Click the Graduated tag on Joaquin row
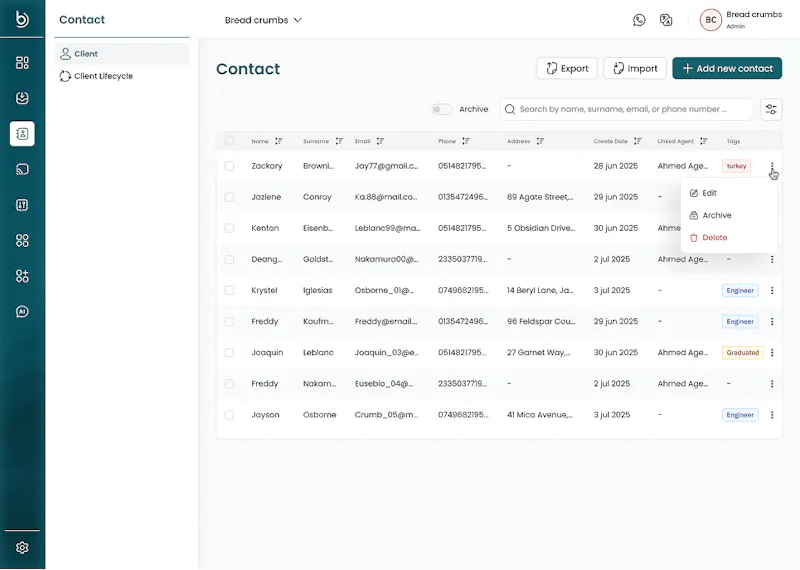Viewport: 800px width, 570px height. click(743, 353)
